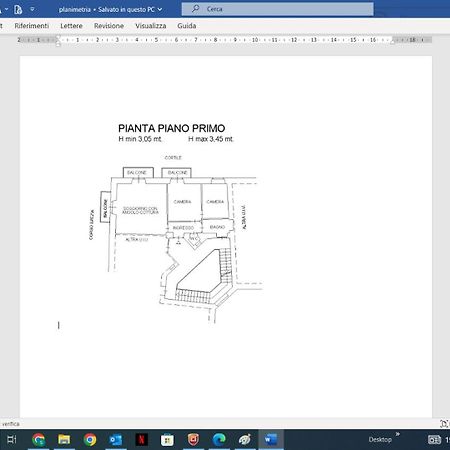Click the new document icon in title bar
Screen dimensions: 450x450
tap(18, 9)
